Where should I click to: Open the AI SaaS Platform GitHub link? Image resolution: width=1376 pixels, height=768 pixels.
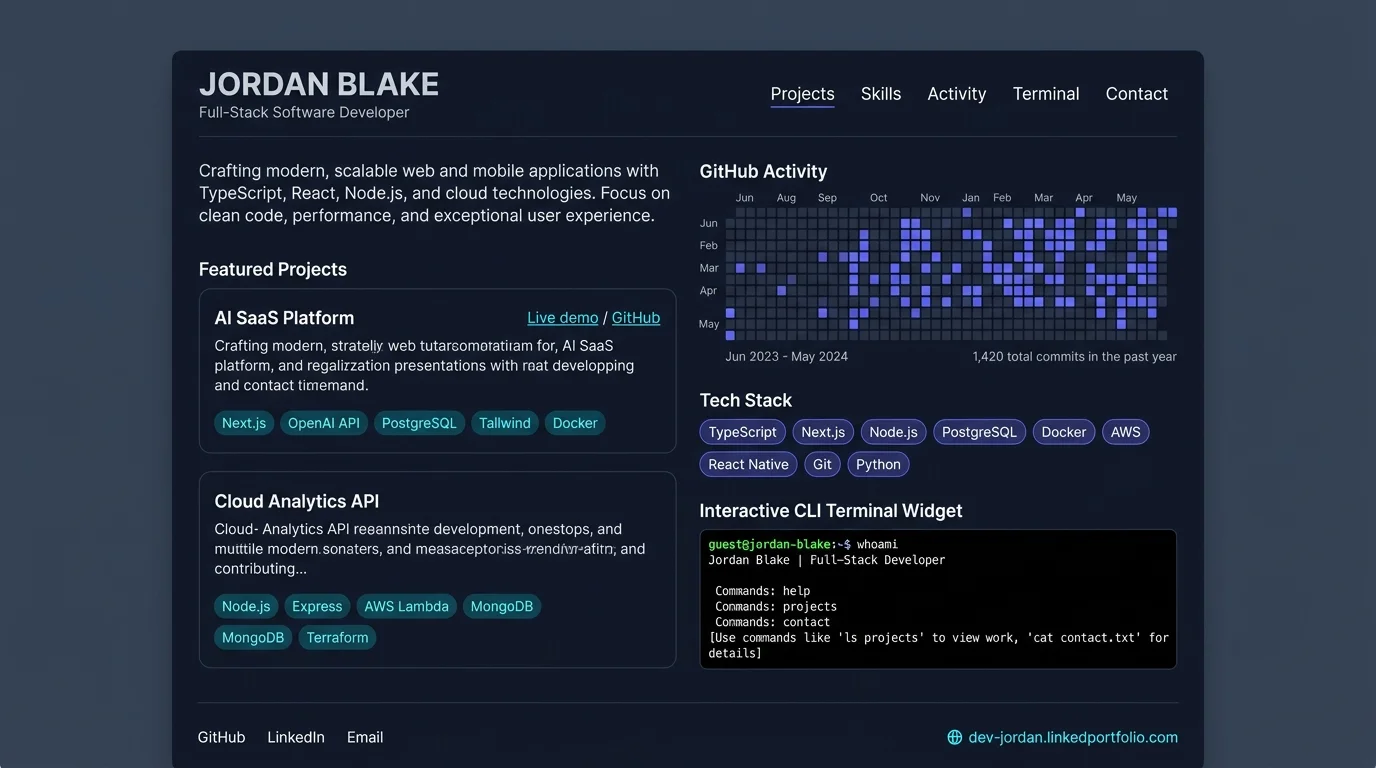[636, 318]
